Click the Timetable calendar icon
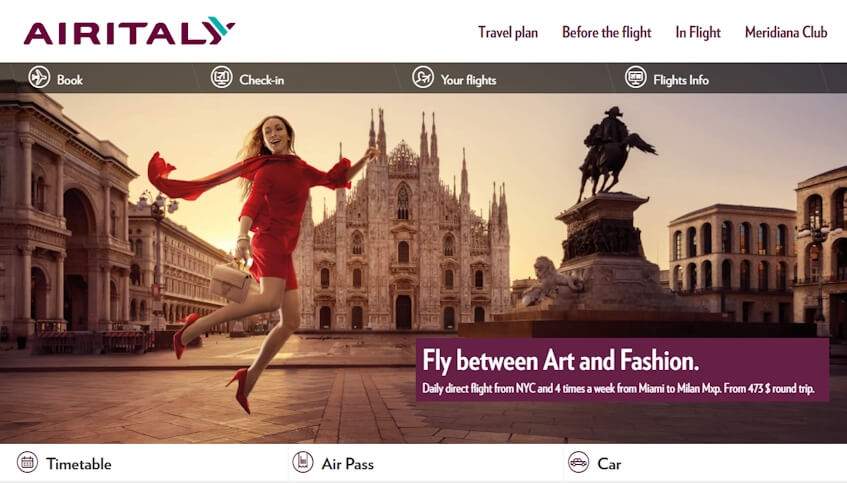Screen dimensions: 847x483 pos(28,462)
